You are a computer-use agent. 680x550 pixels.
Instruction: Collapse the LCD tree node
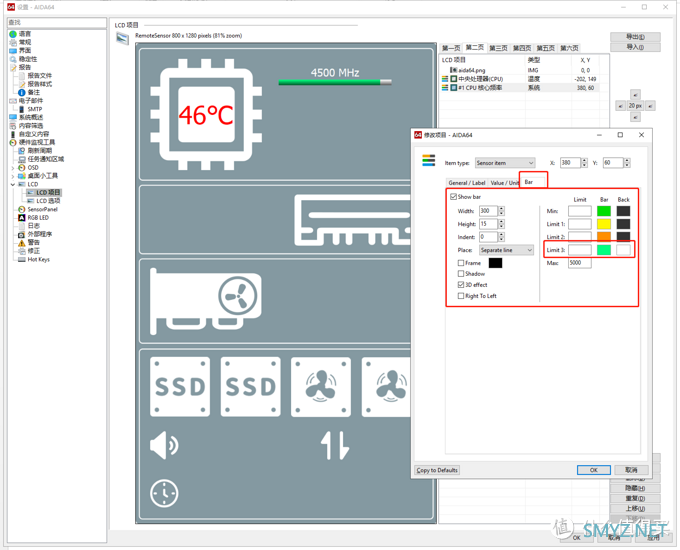point(13,184)
